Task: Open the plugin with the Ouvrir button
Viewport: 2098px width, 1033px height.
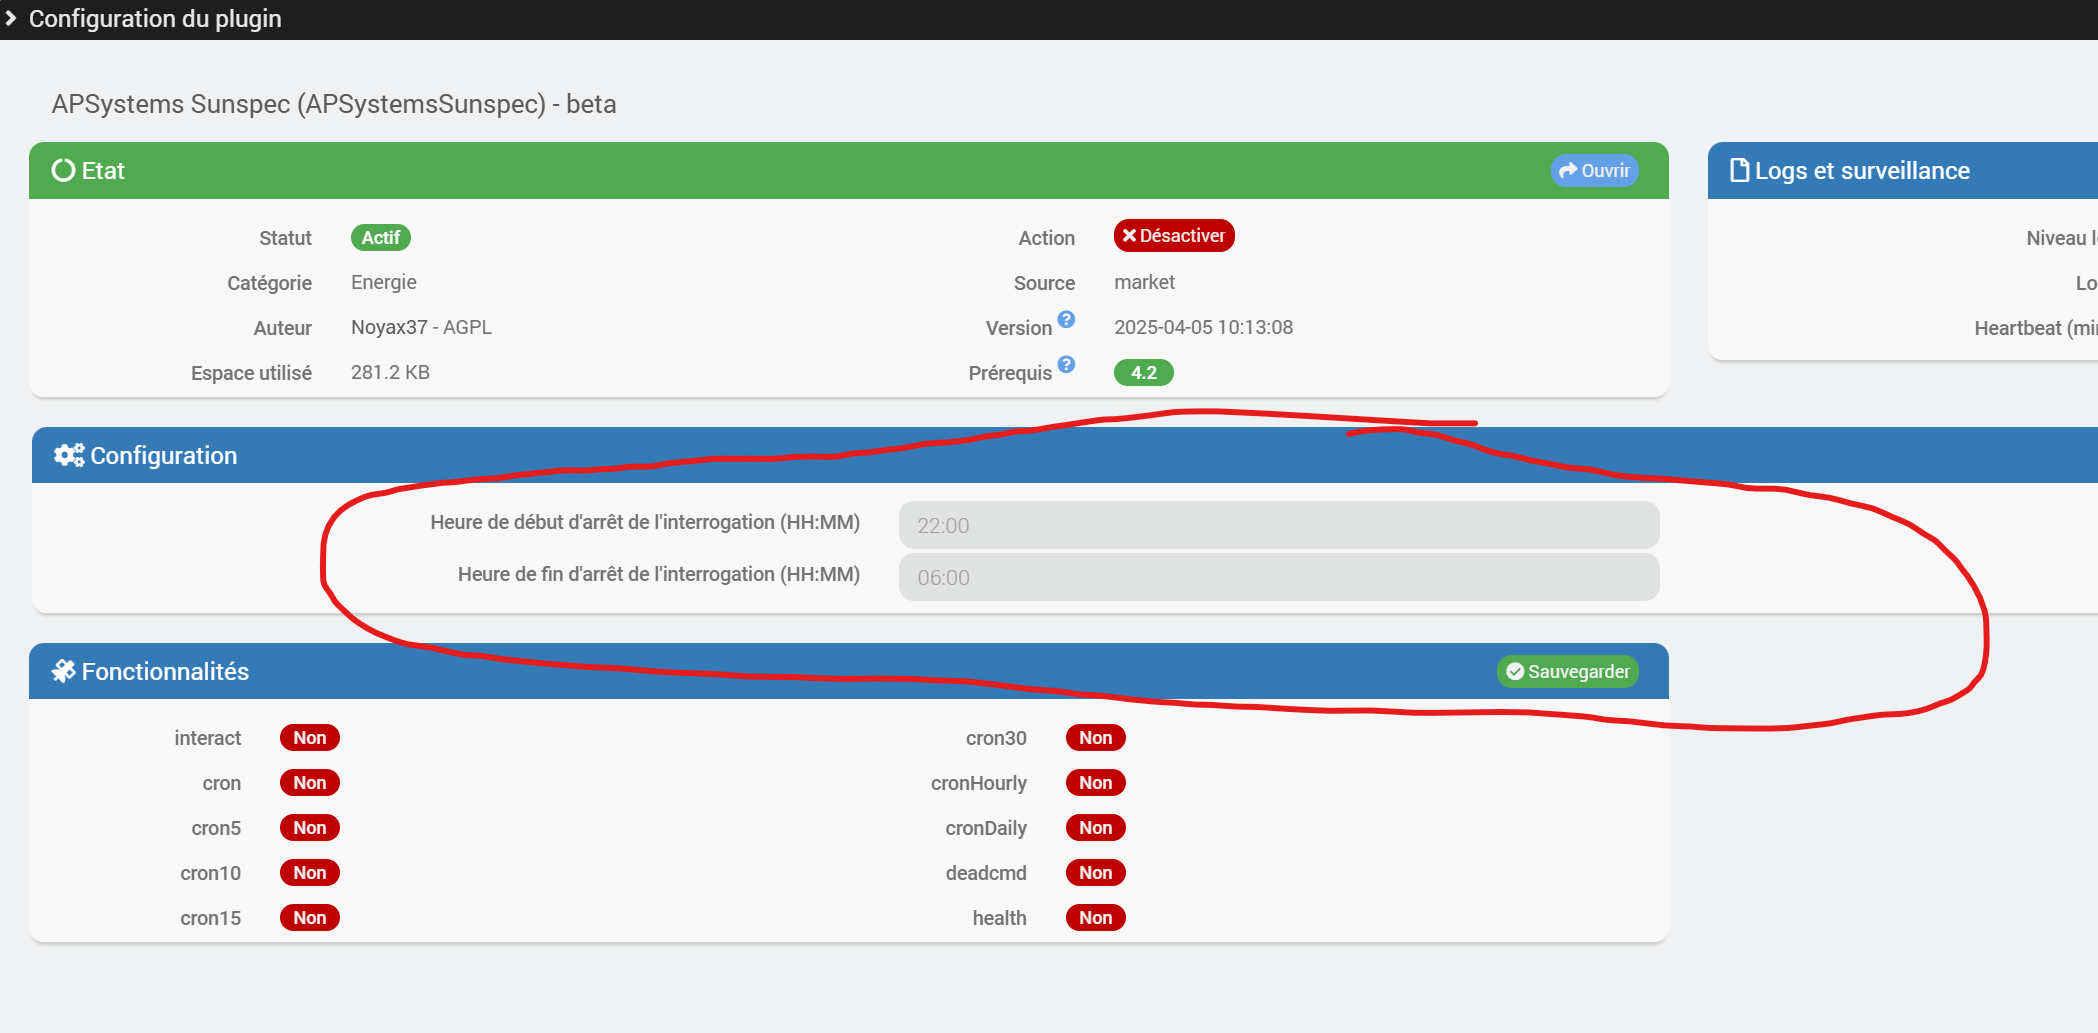Action: (x=1594, y=170)
